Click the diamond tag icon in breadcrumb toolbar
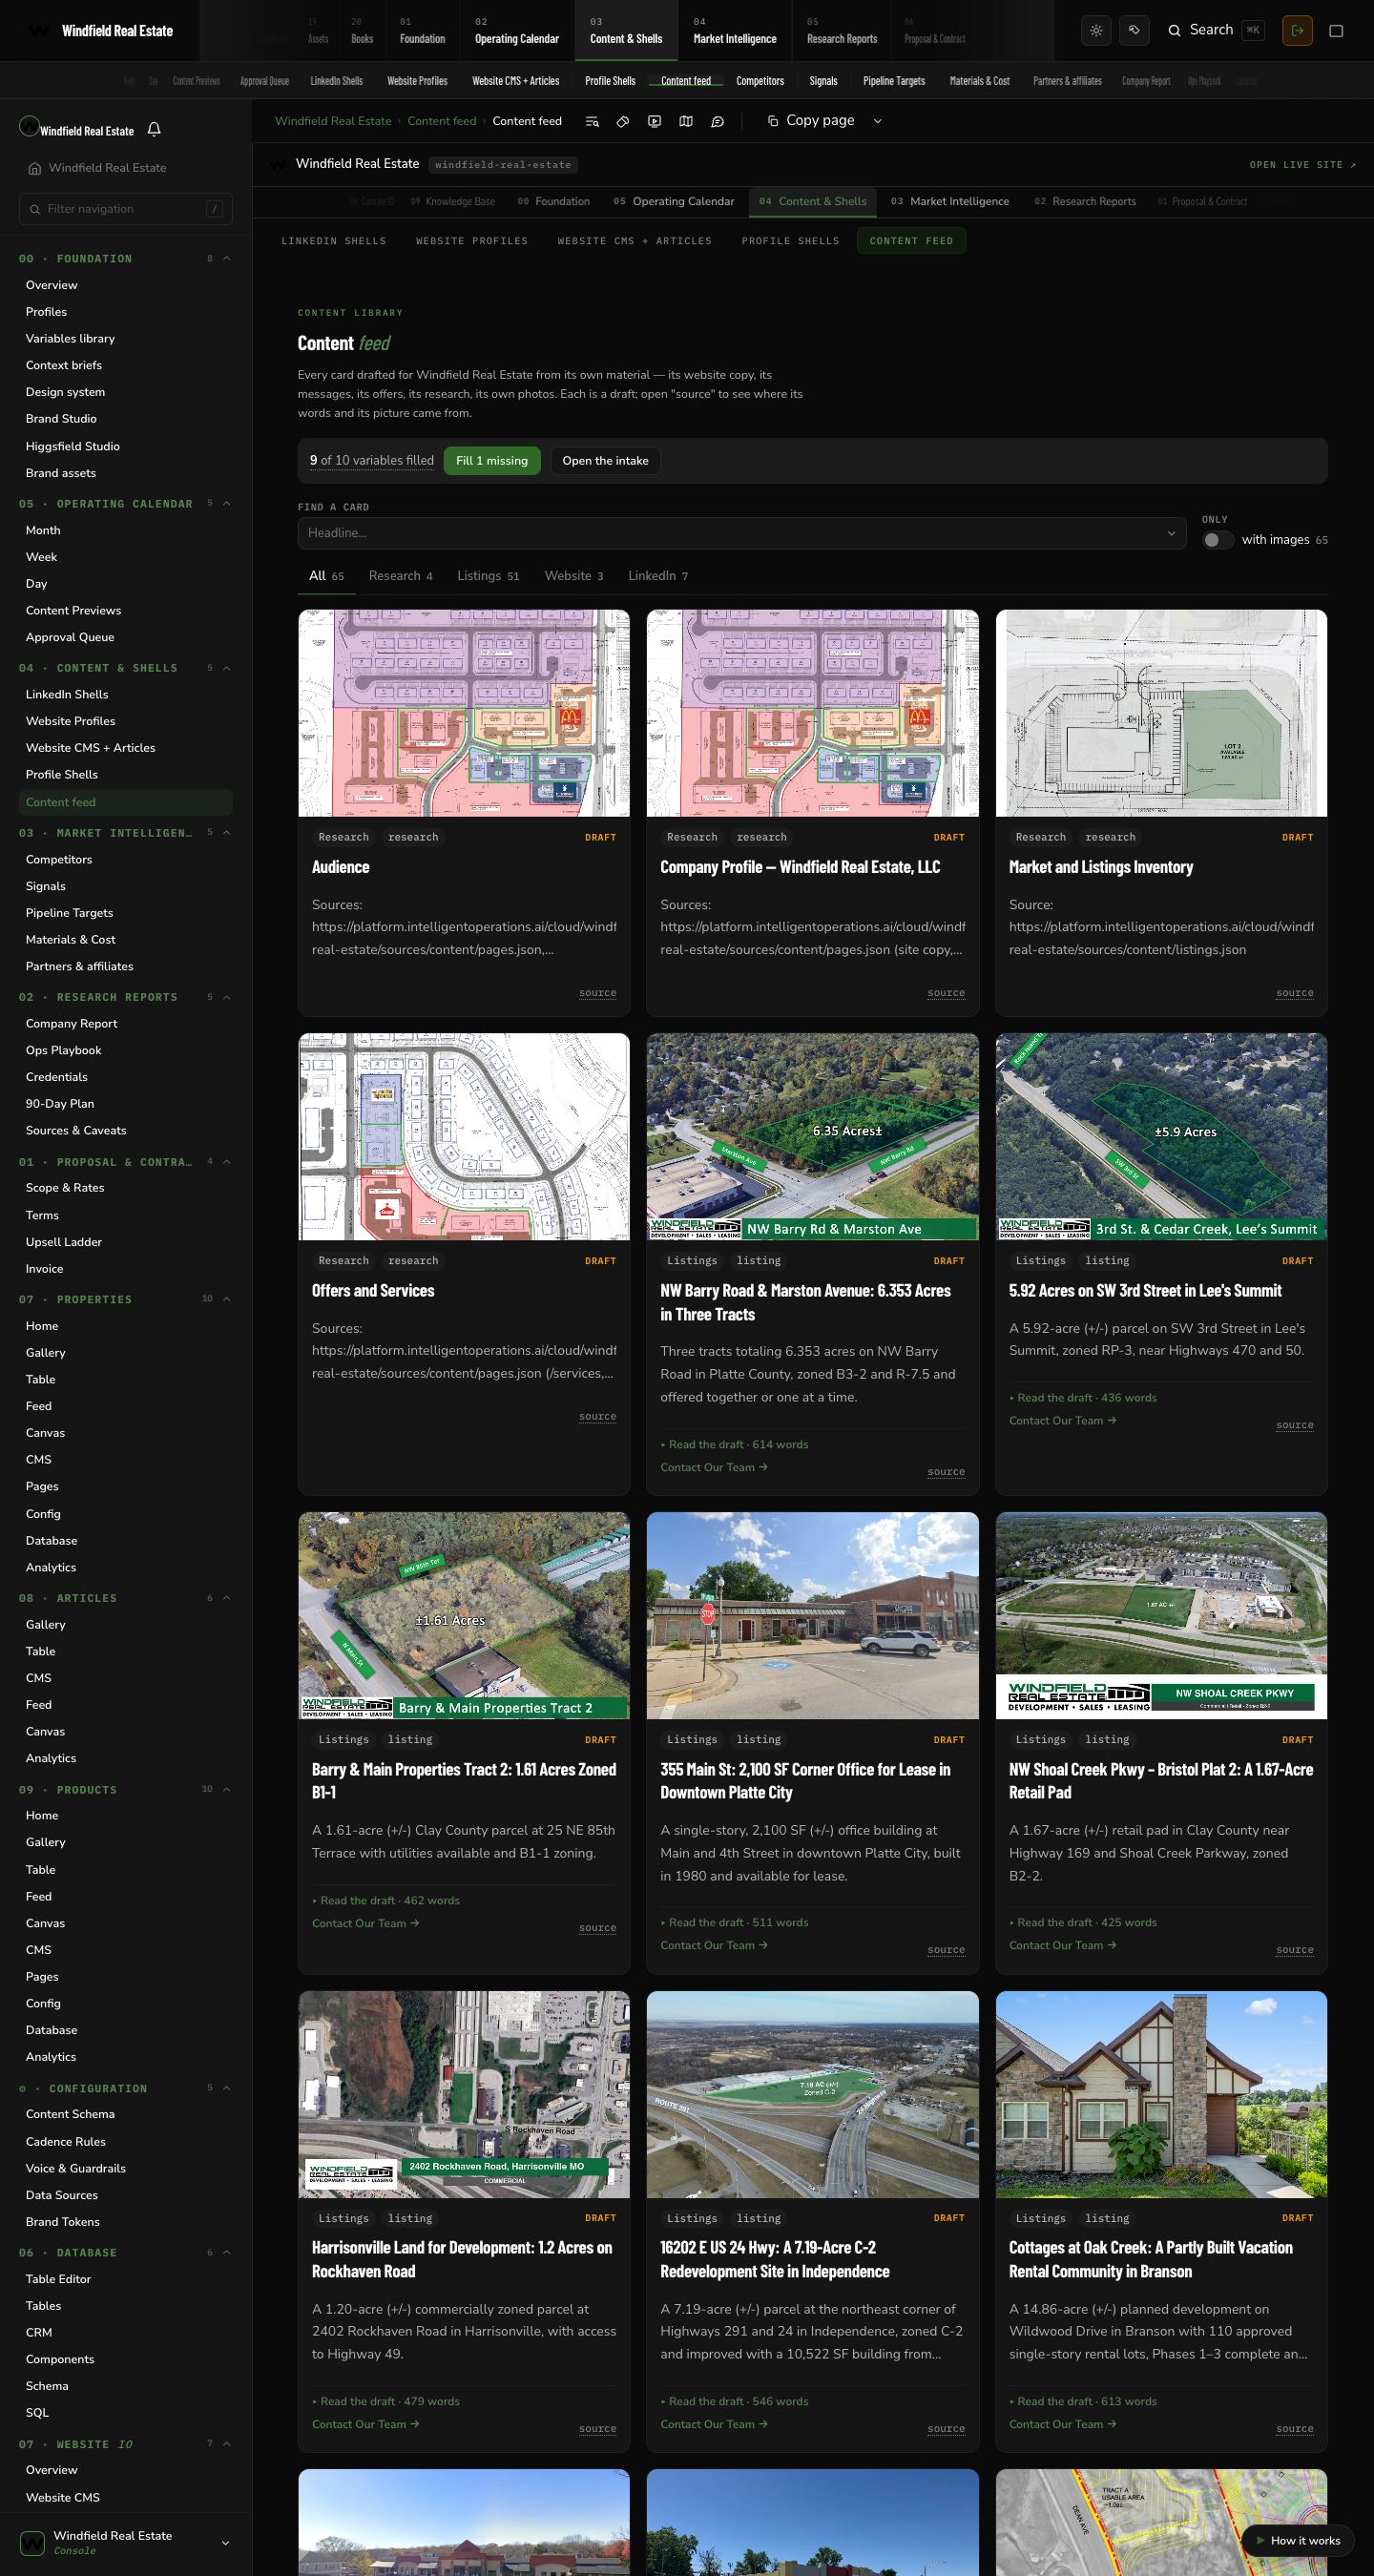Screen dimensions: 1374x2576 623,121
